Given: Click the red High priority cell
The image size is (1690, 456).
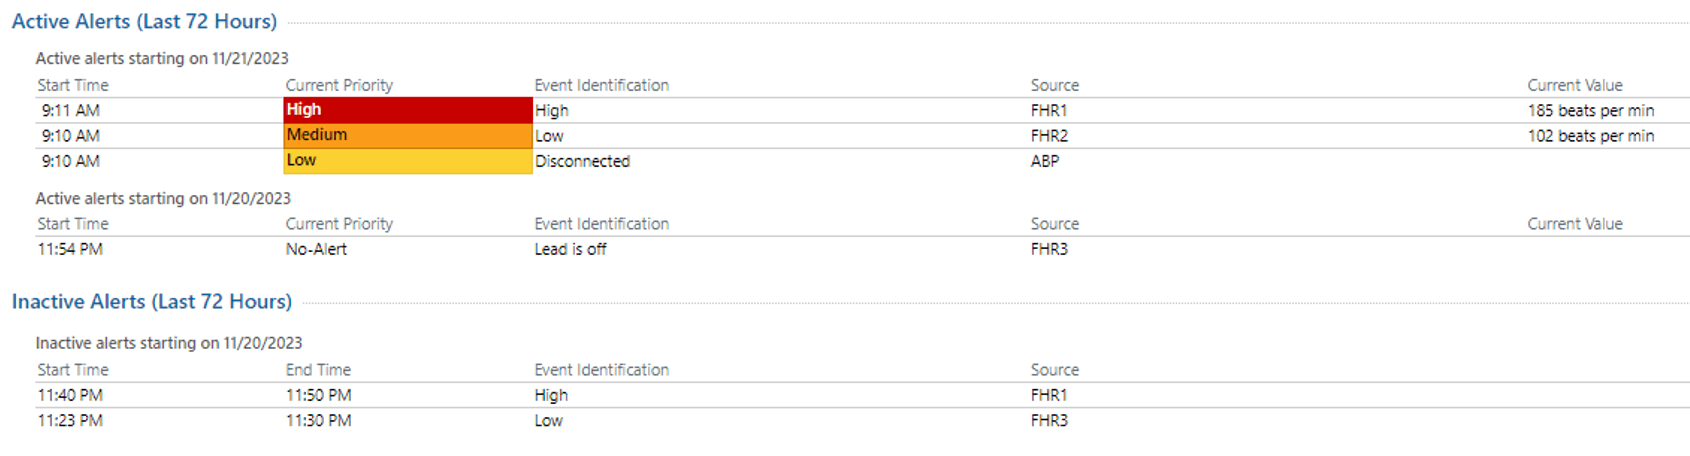Looking at the screenshot, I should [407, 110].
